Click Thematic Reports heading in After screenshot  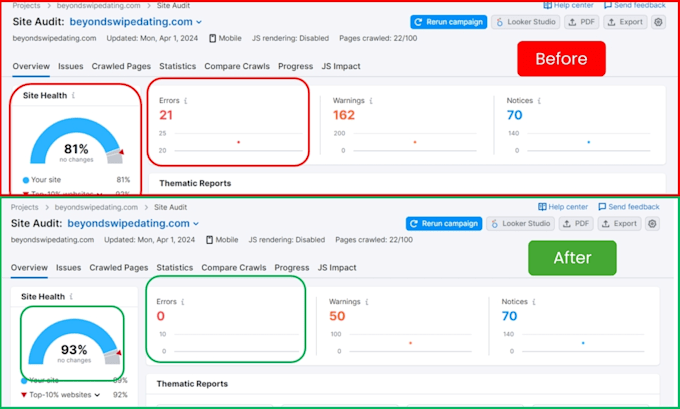(x=192, y=384)
